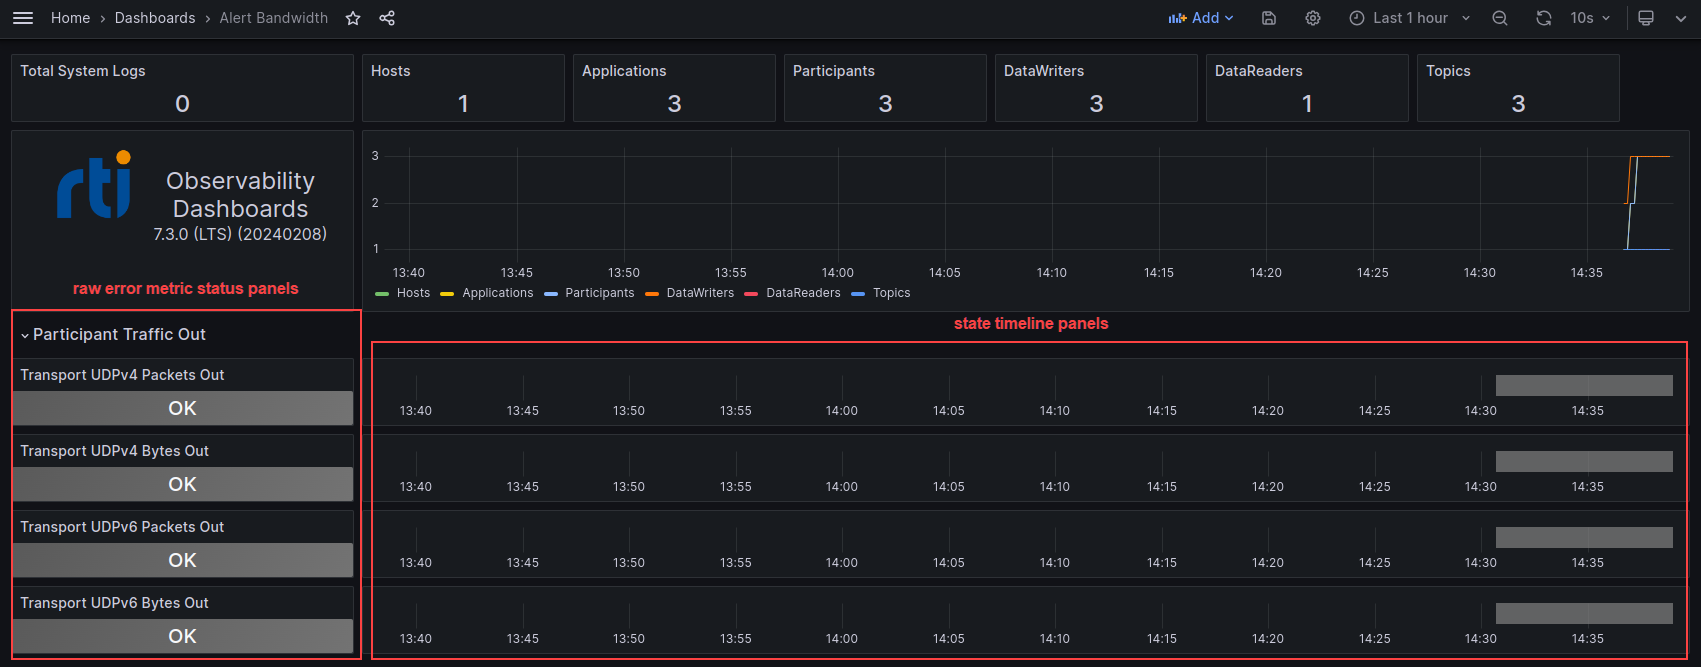Click Alert Bandwidth breadcrumb title
The width and height of the screenshot is (1701, 667).
point(274,18)
